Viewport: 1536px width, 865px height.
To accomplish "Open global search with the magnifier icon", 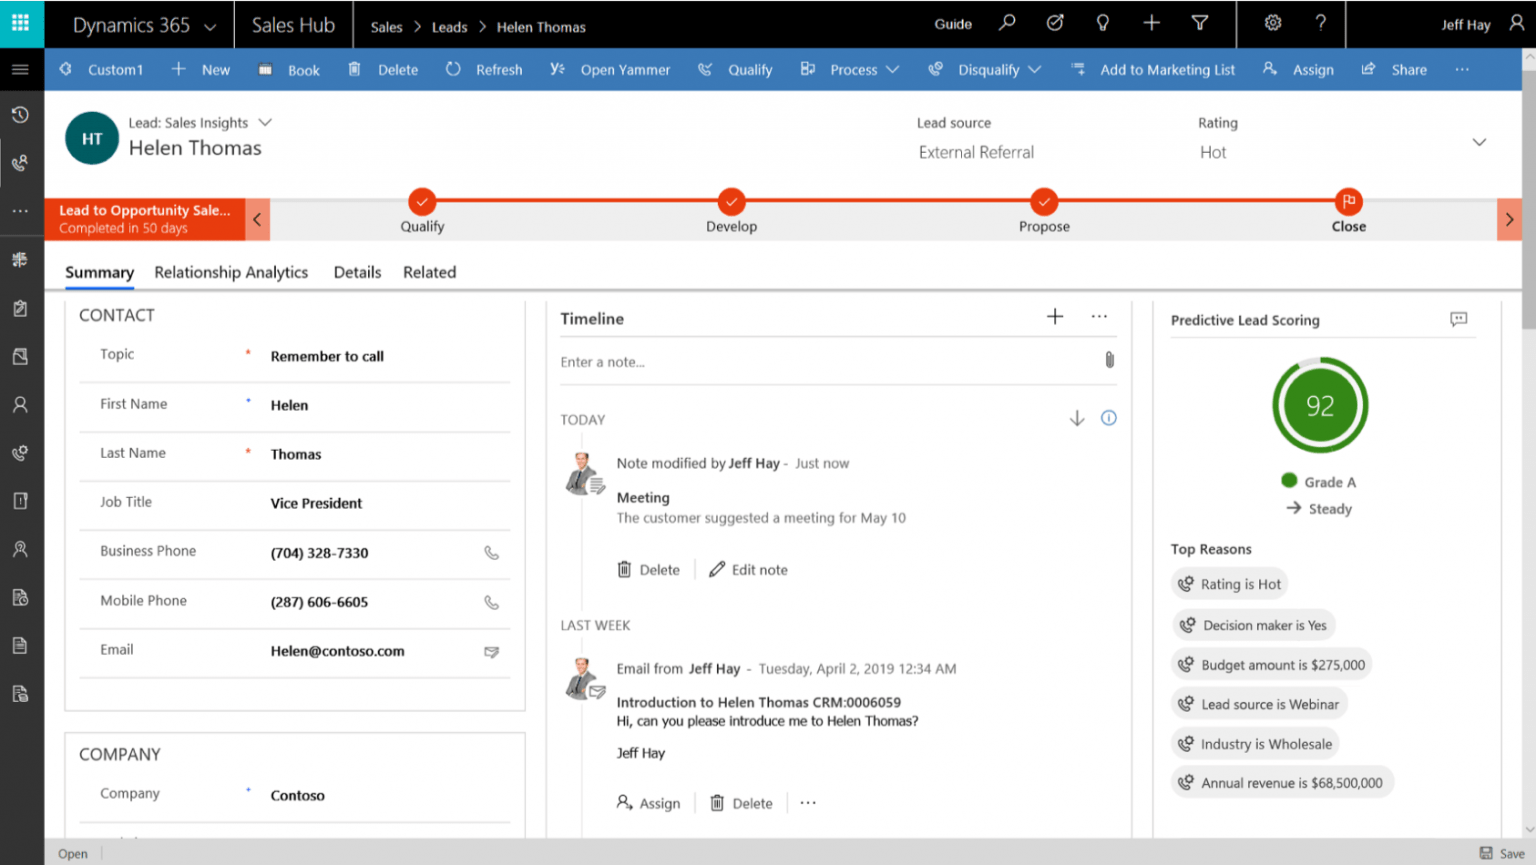I will (1007, 23).
